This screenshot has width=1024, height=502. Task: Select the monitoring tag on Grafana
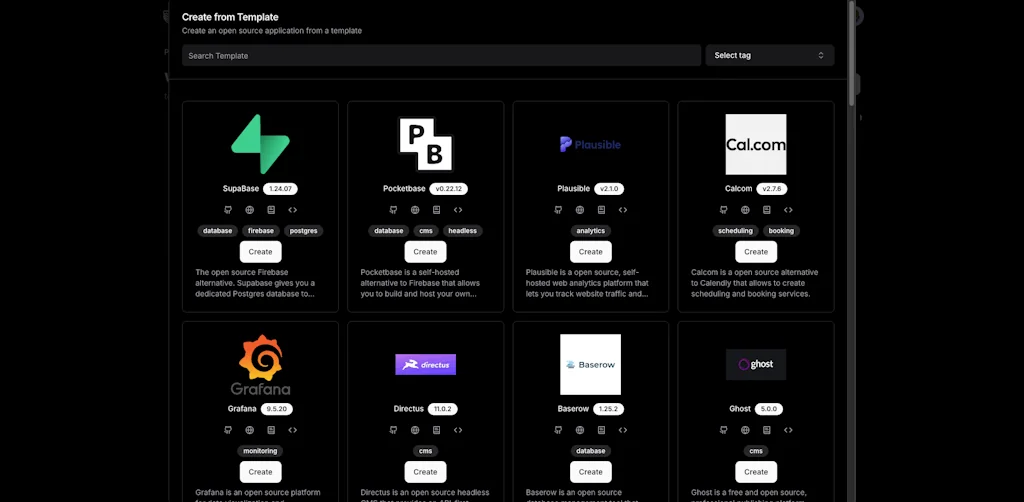tap(260, 451)
